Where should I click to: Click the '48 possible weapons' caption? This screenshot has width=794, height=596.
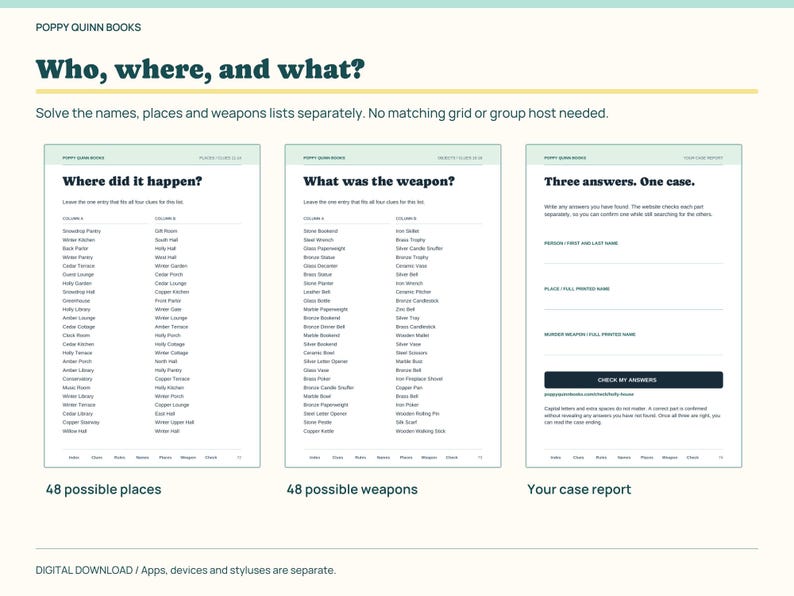(352, 489)
